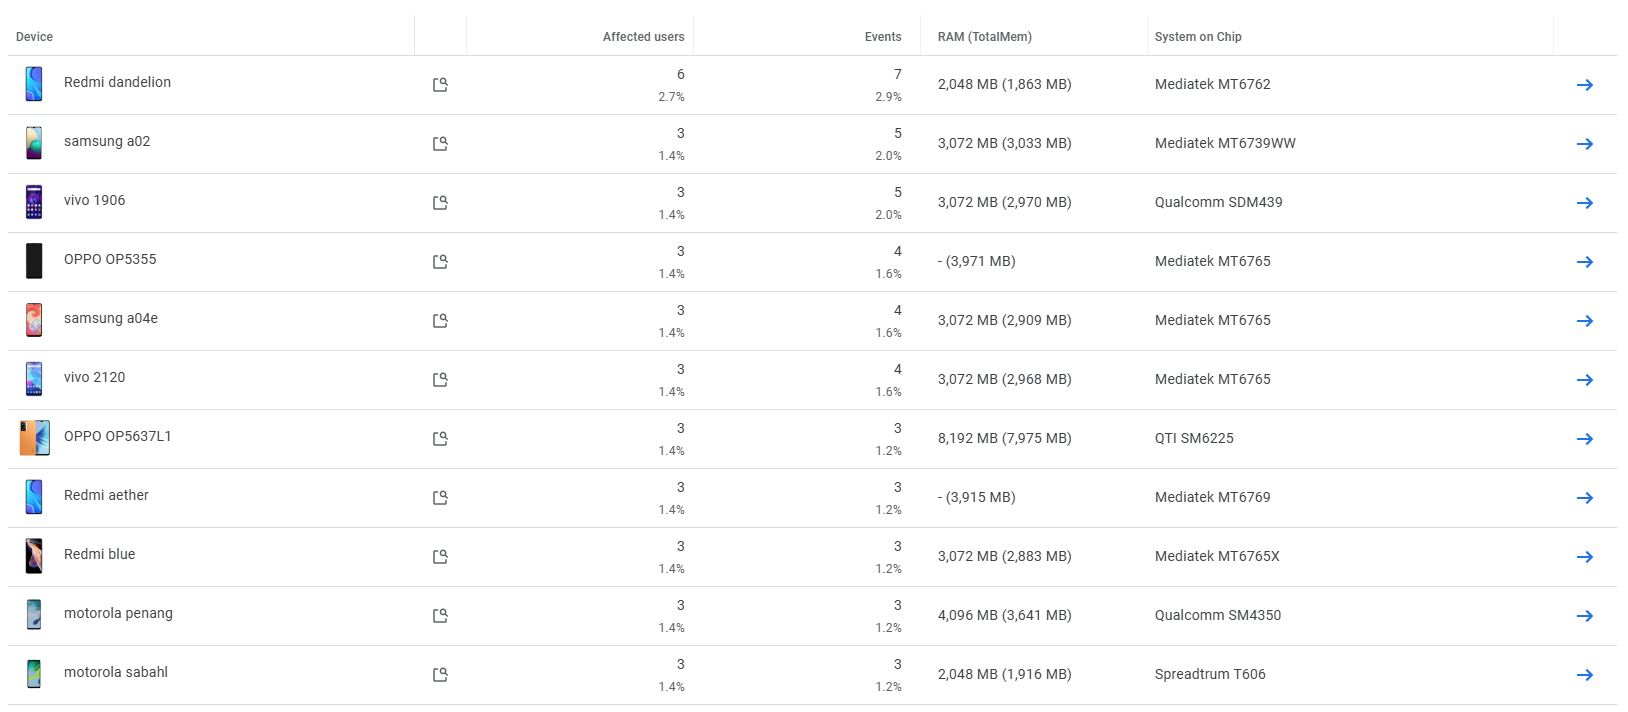Screen dimensions: 1628x712
Task: Sort by the Events column header
Action: [882, 37]
